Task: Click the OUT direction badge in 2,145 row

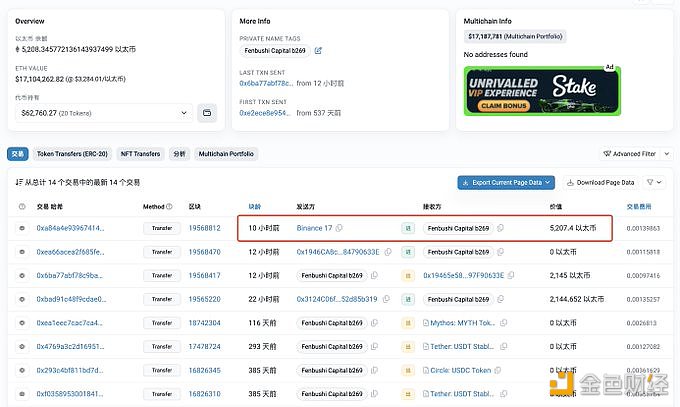Action: coord(408,276)
